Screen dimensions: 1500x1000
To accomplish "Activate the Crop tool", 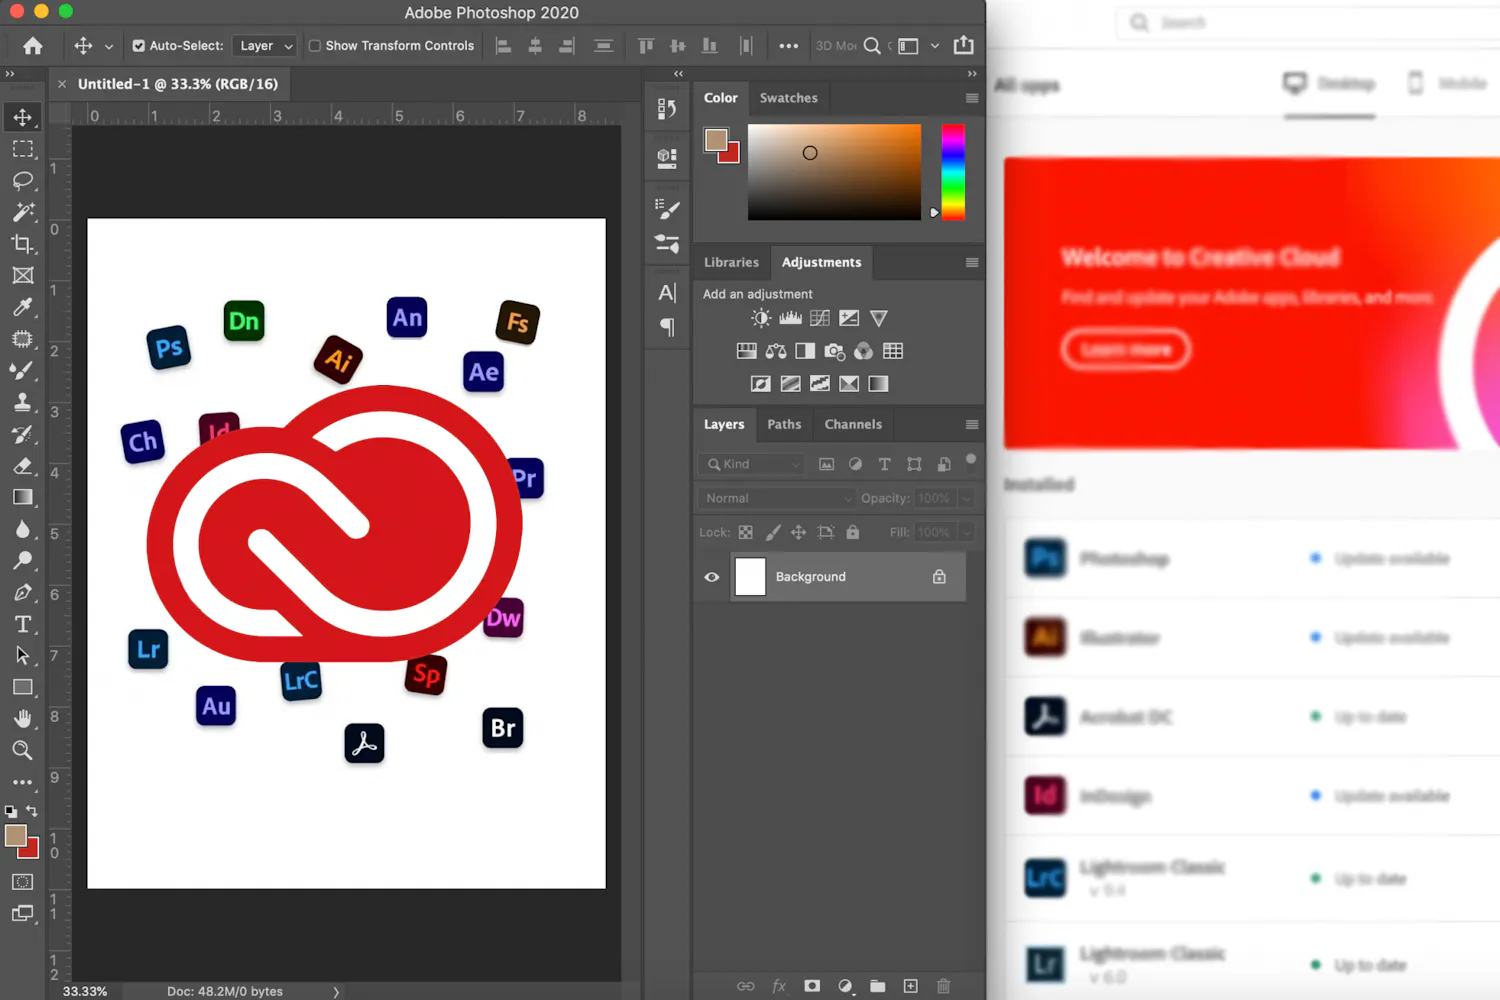I will pyautogui.click(x=22, y=244).
